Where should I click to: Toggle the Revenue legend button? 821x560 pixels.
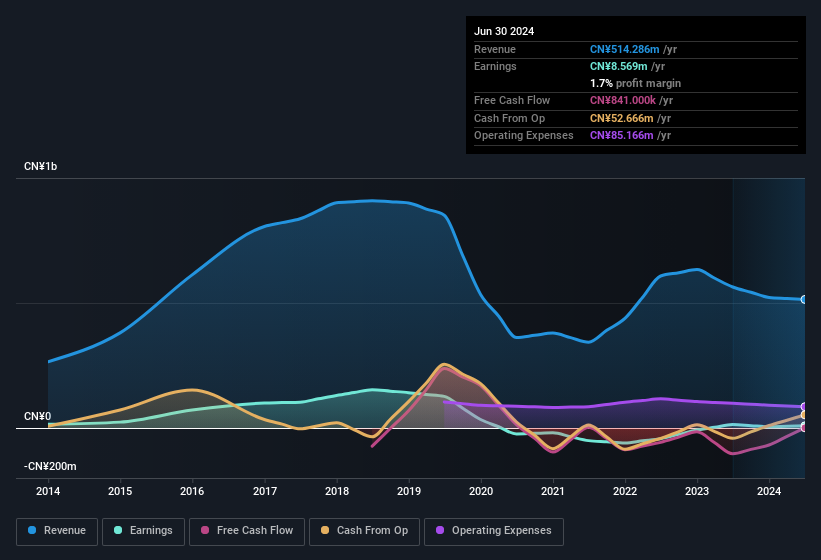pyautogui.click(x=57, y=531)
